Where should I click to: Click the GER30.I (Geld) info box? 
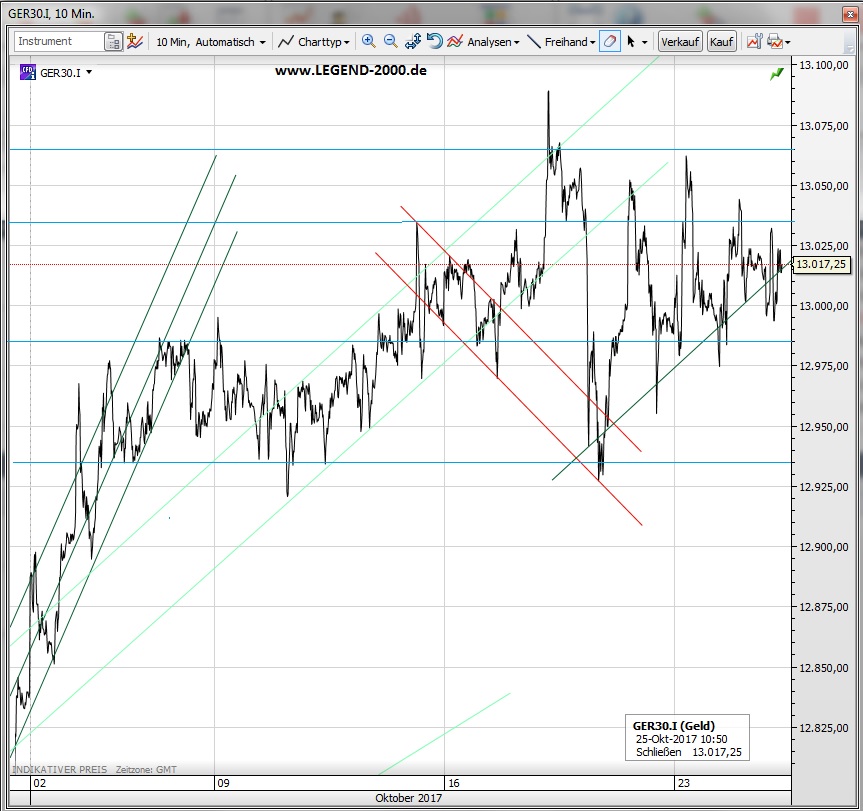coord(687,738)
